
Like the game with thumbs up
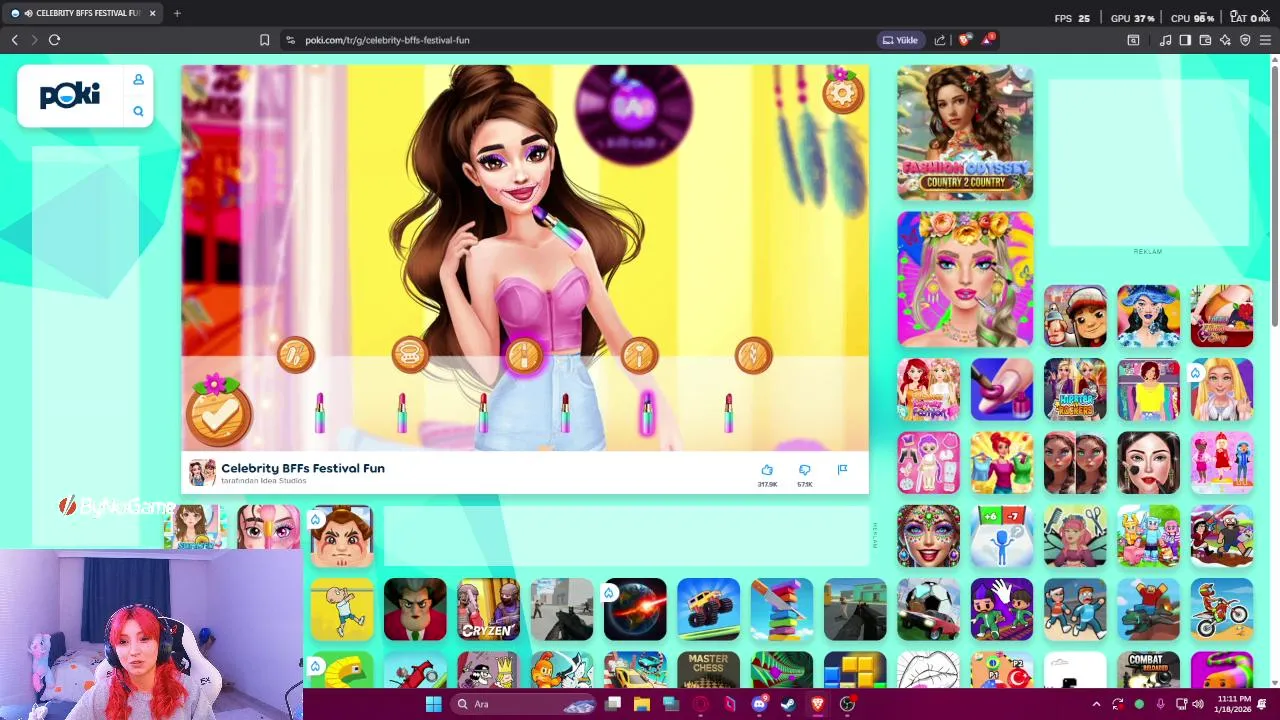click(767, 470)
